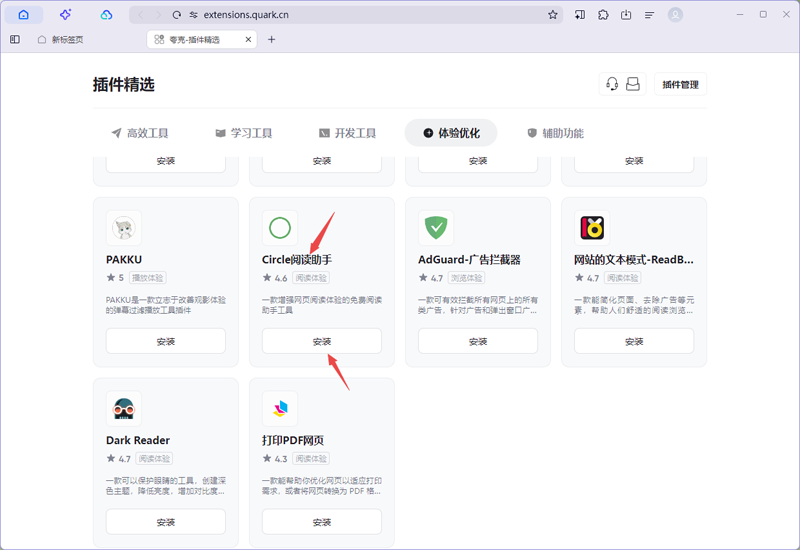Bookmark page with the star icon
This screenshot has height=550, width=800.
click(x=553, y=15)
